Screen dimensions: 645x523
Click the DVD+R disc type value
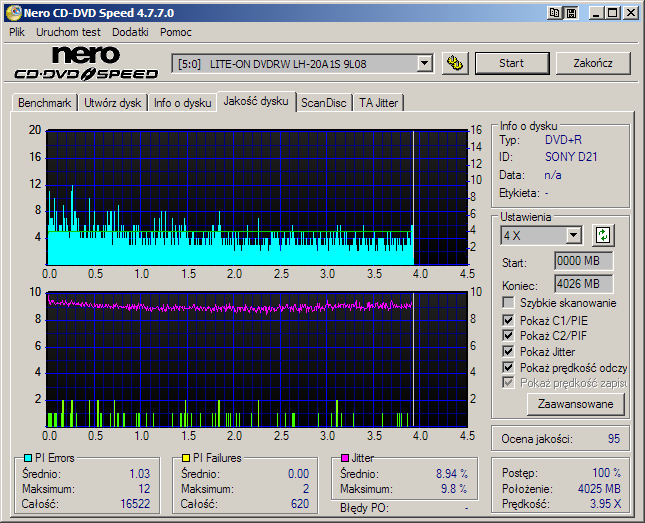pos(563,140)
